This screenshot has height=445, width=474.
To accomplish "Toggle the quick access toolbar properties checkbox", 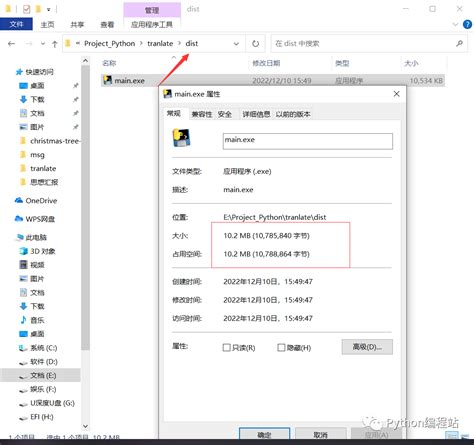I will tap(27, 9).
